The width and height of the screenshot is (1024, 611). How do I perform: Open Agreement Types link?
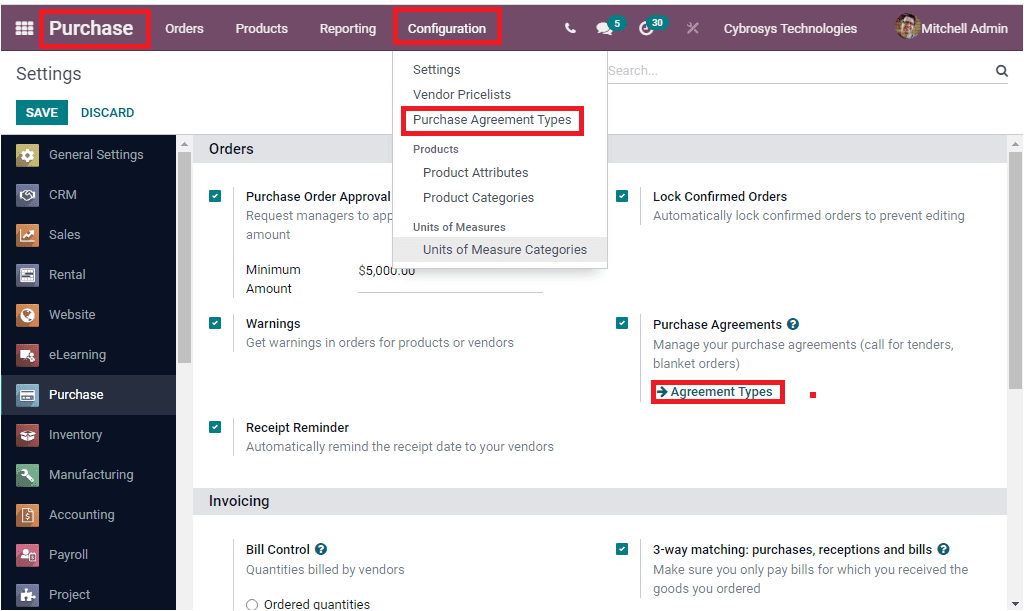(x=717, y=391)
